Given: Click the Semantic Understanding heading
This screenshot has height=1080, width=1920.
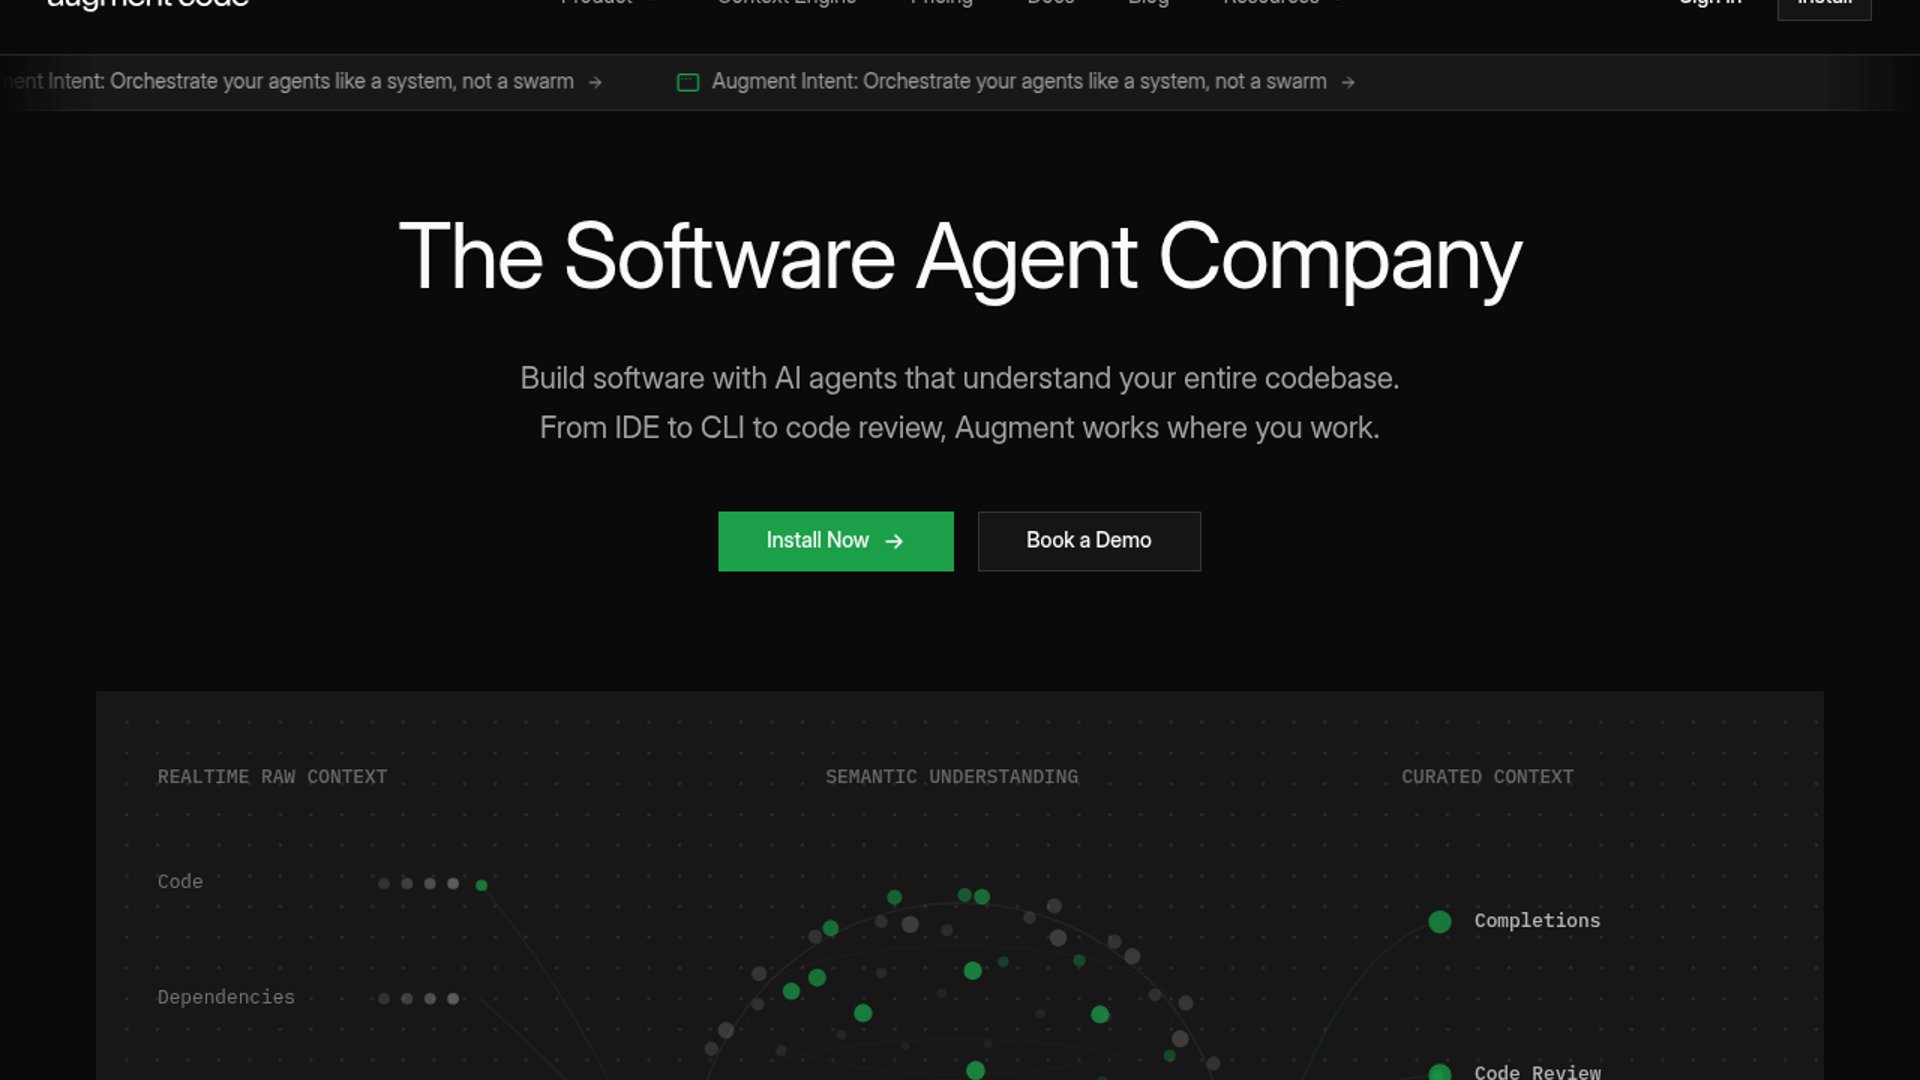Looking at the screenshot, I should coord(951,777).
